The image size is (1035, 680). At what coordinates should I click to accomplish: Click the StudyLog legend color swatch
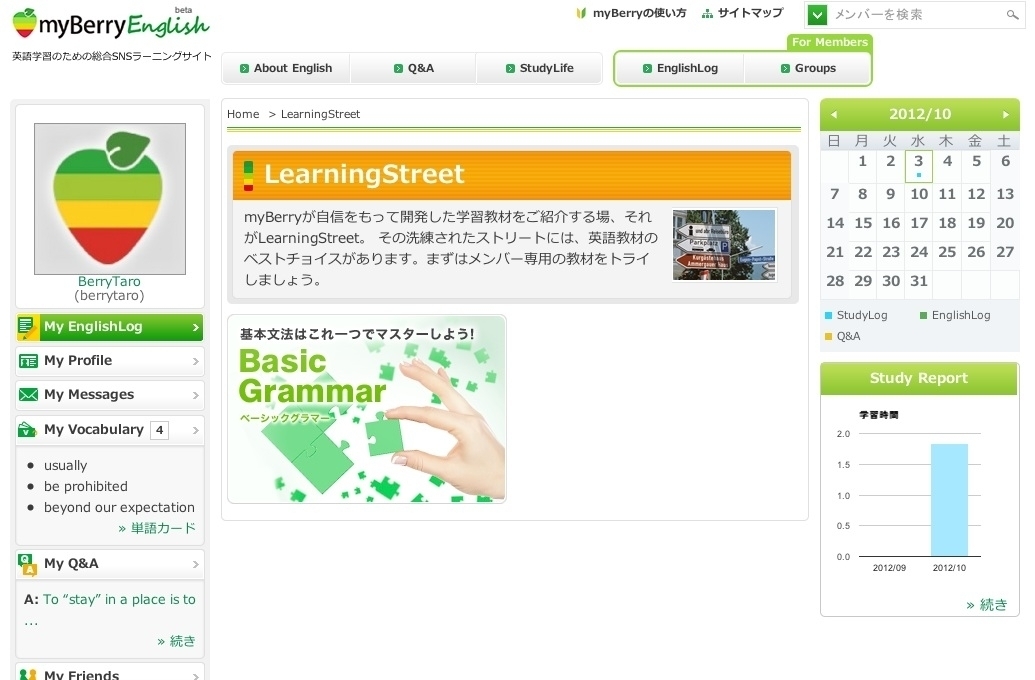click(828, 316)
